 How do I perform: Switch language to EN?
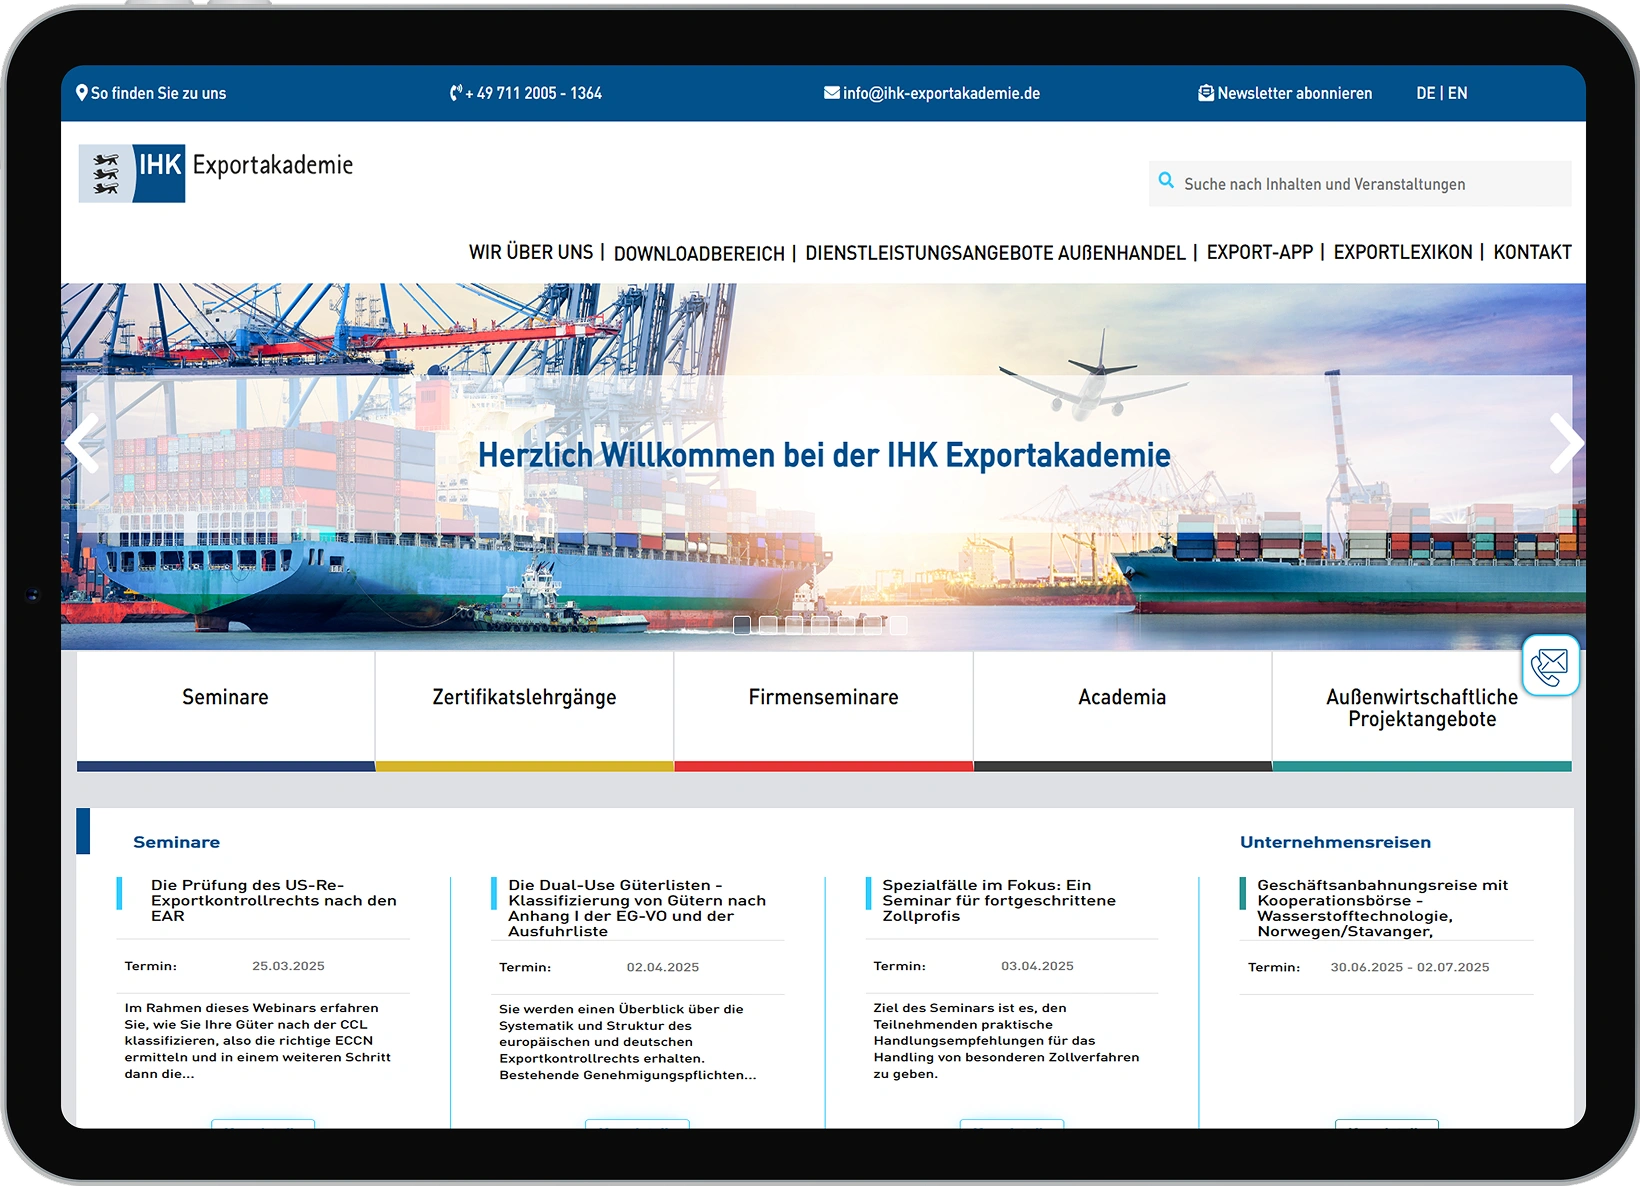pyautogui.click(x=1458, y=93)
